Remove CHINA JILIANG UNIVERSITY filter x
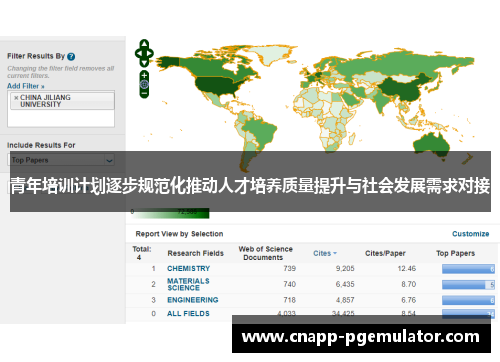This screenshot has height=362, width=500. tap(16, 98)
